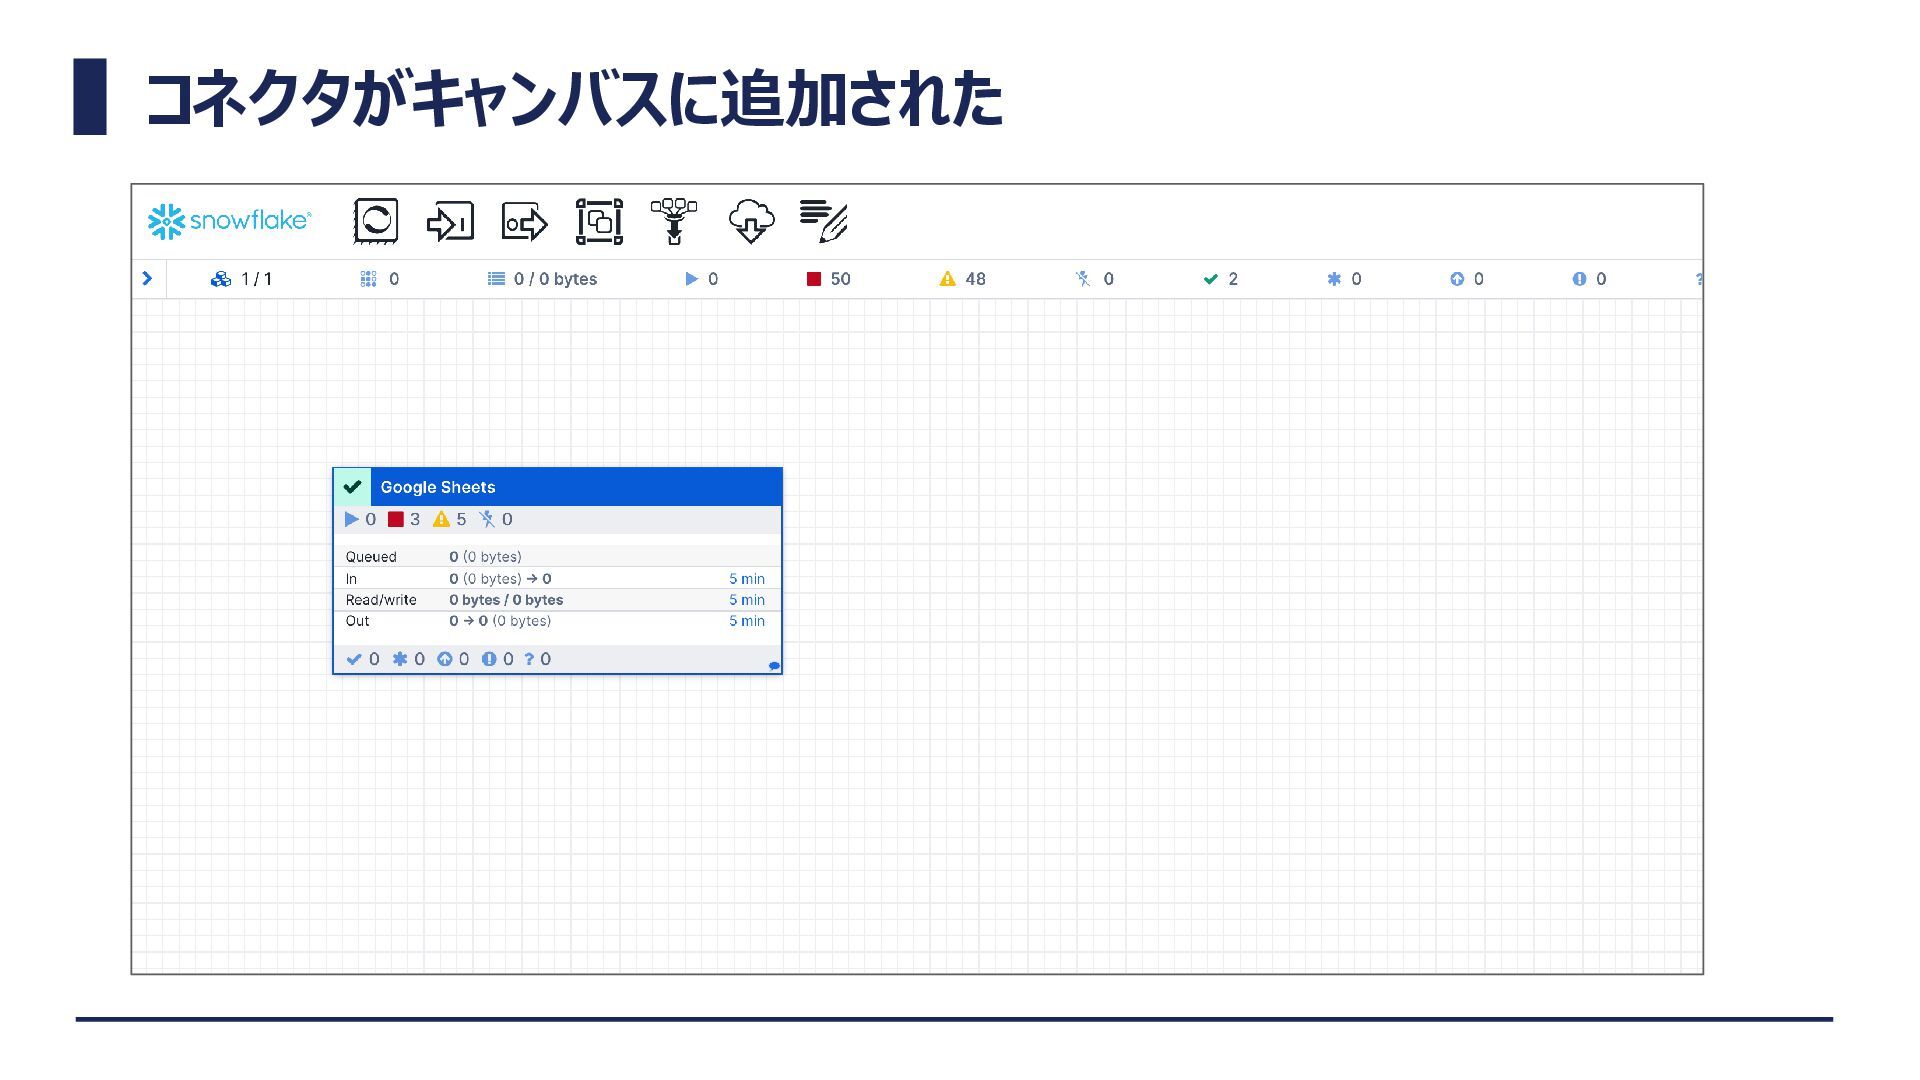The width and height of the screenshot is (1920, 1080).
Task: Click the comment bubble on Google Sheets box
Action: pyautogui.click(x=774, y=665)
